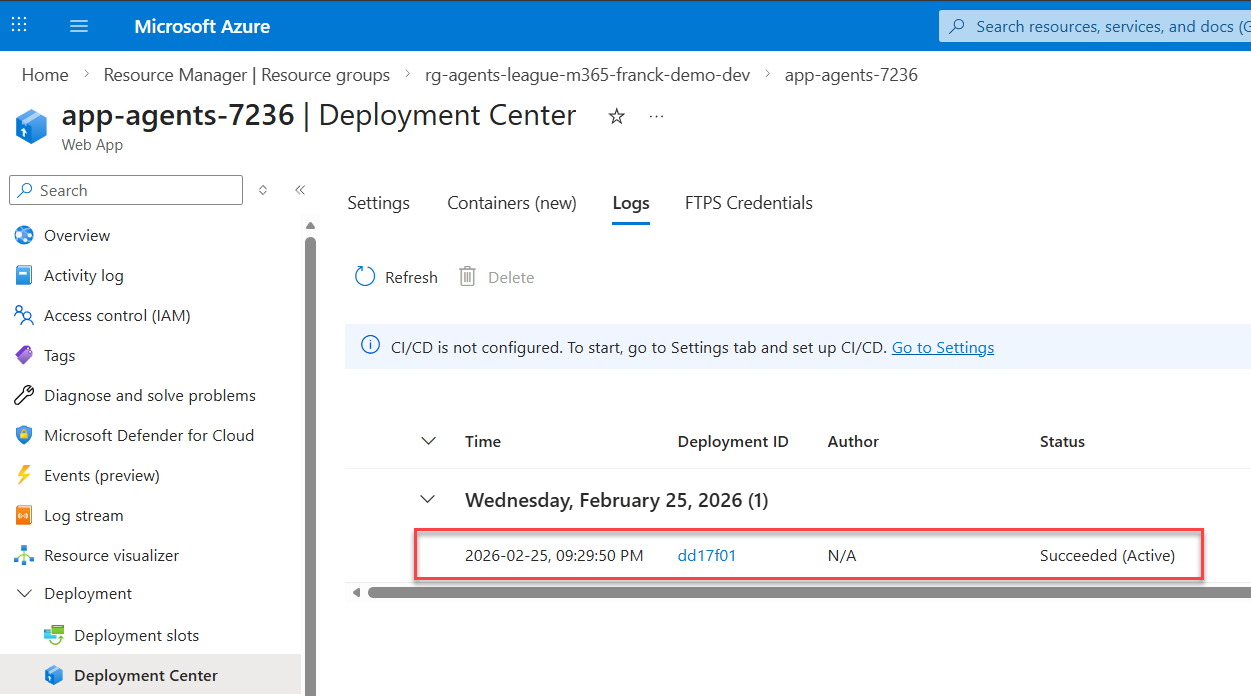Collapse the sidebar with double chevron

click(x=300, y=190)
